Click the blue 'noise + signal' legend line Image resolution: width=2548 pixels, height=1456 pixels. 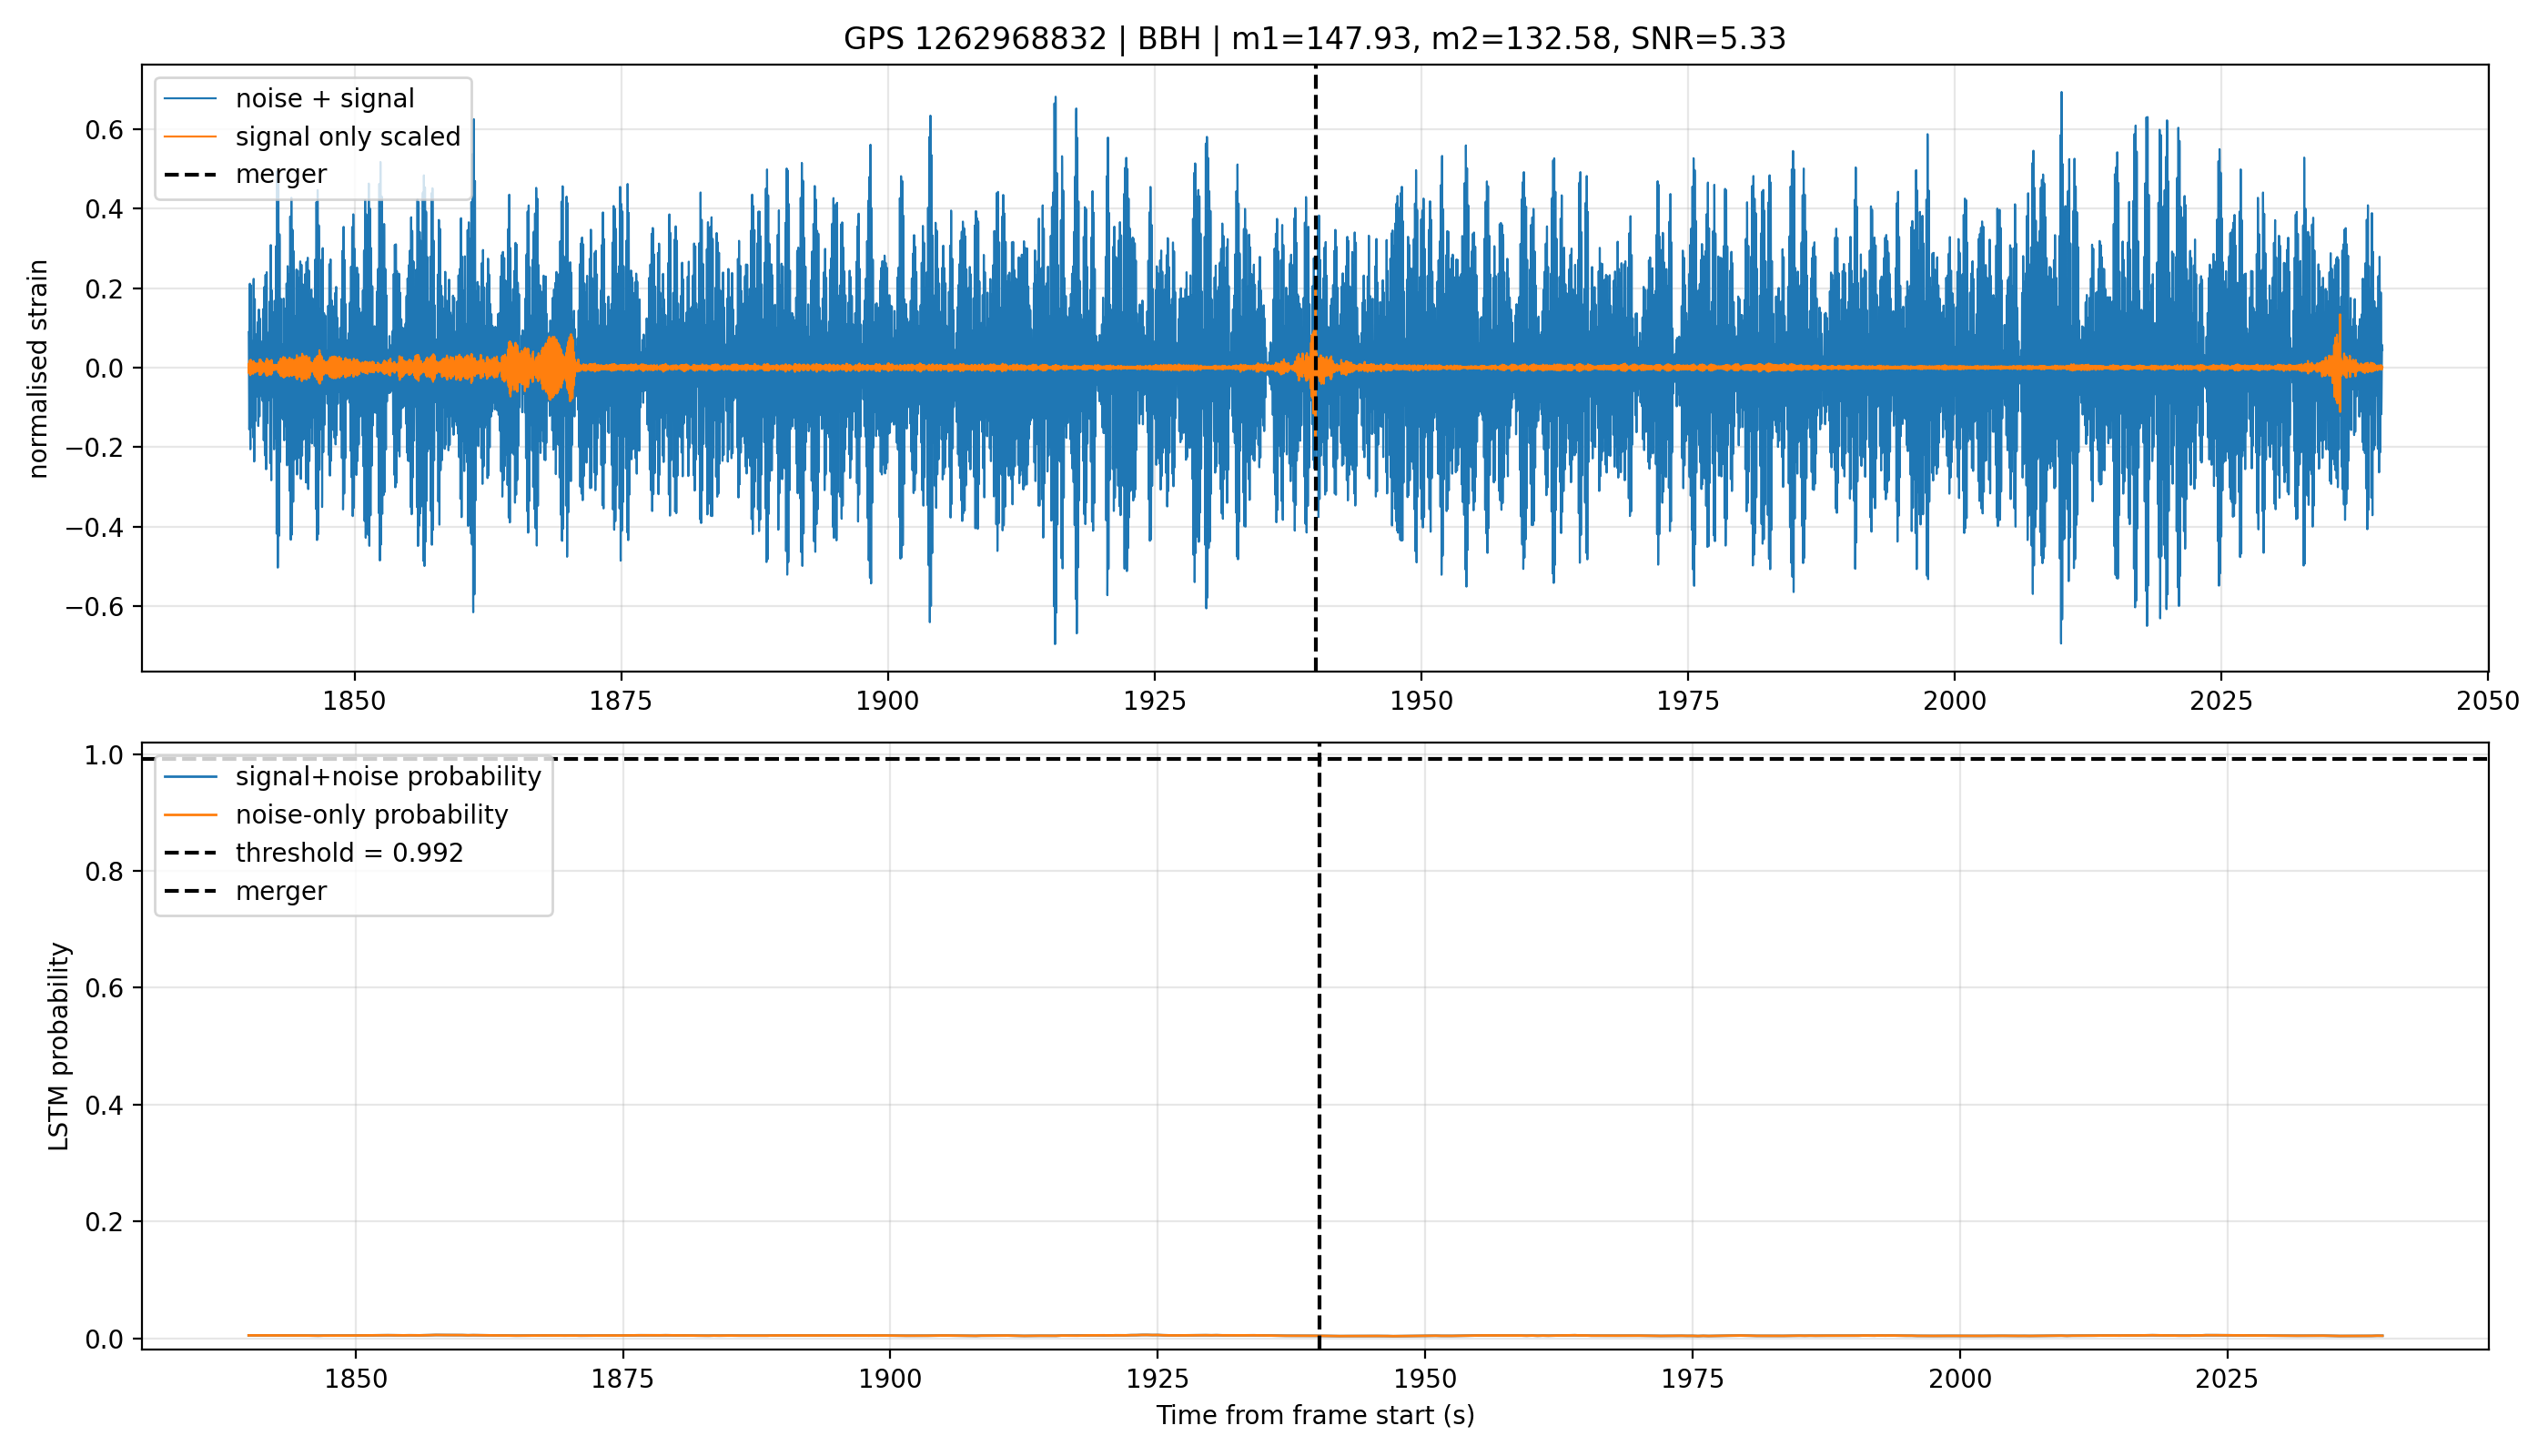tap(190, 98)
